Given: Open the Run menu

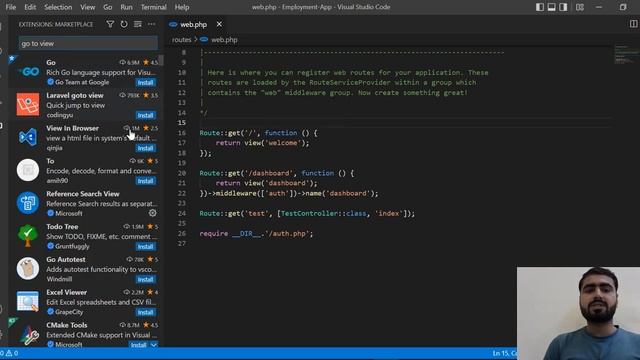Looking at the screenshot, I should pos(126,7).
